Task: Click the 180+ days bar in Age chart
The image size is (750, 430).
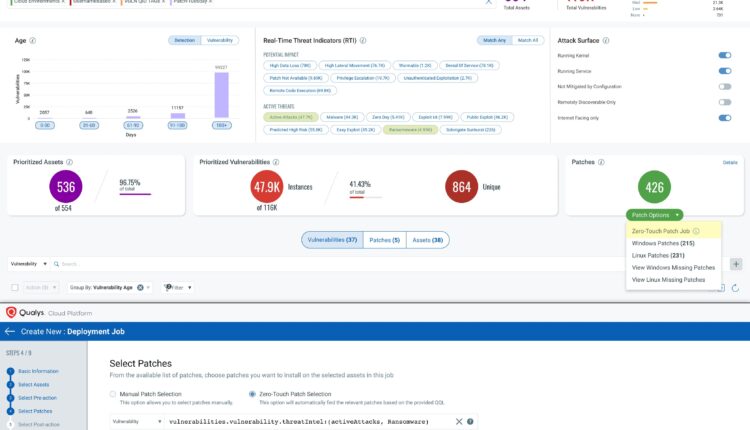Action: [221, 95]
